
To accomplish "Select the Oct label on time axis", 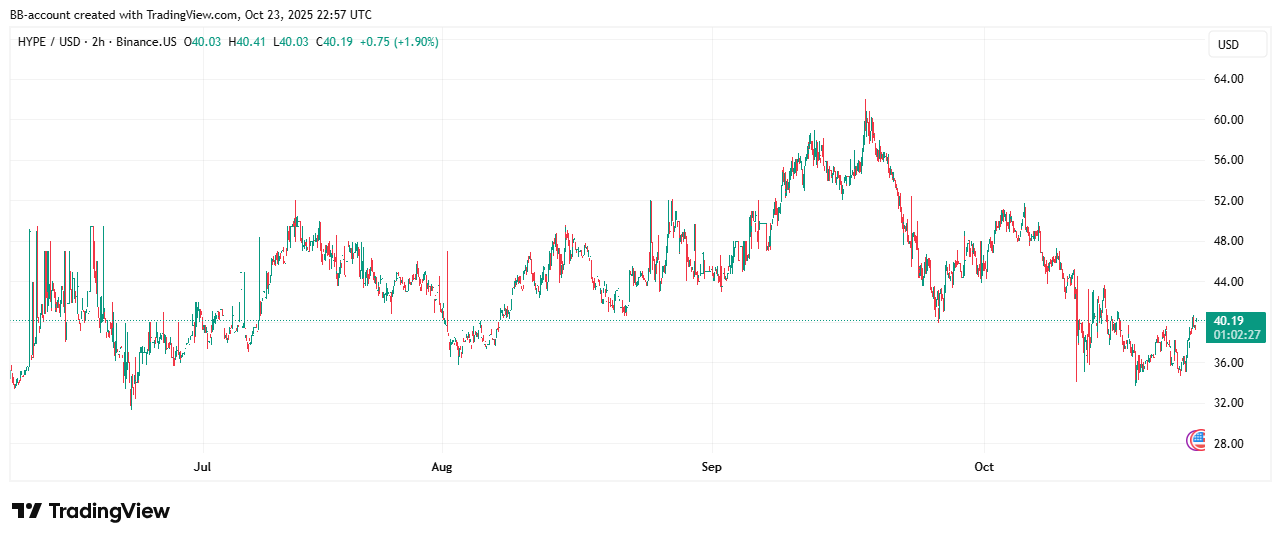I will click(984, 467).
